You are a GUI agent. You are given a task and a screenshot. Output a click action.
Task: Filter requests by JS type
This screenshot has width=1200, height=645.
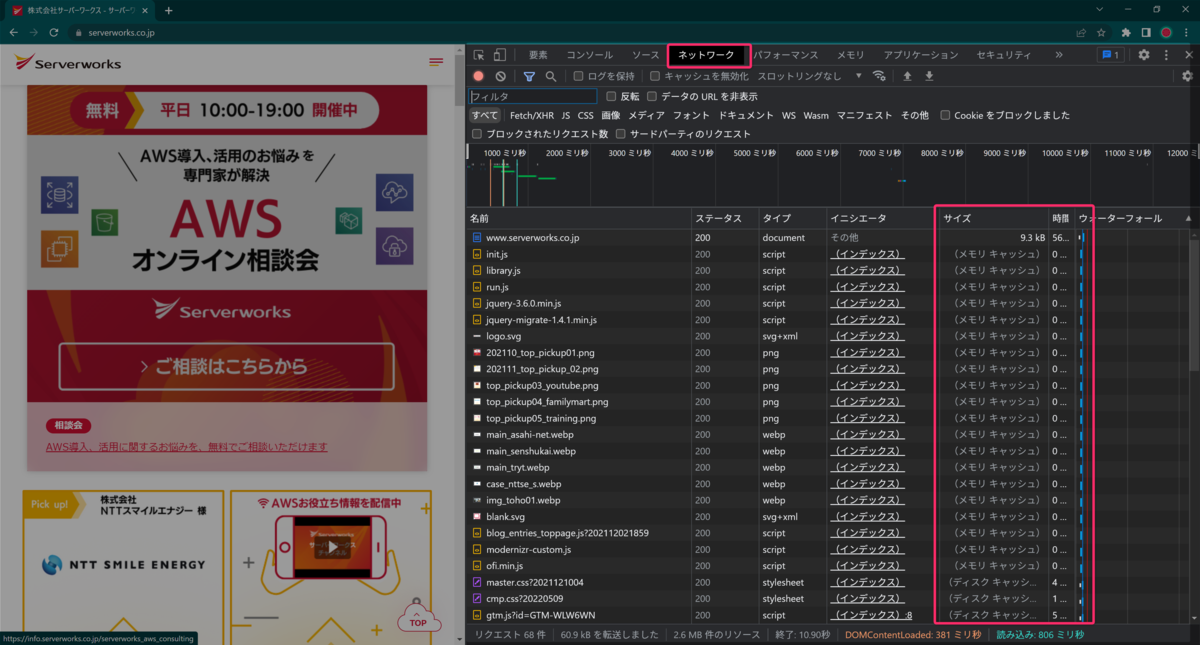(566, 116)
